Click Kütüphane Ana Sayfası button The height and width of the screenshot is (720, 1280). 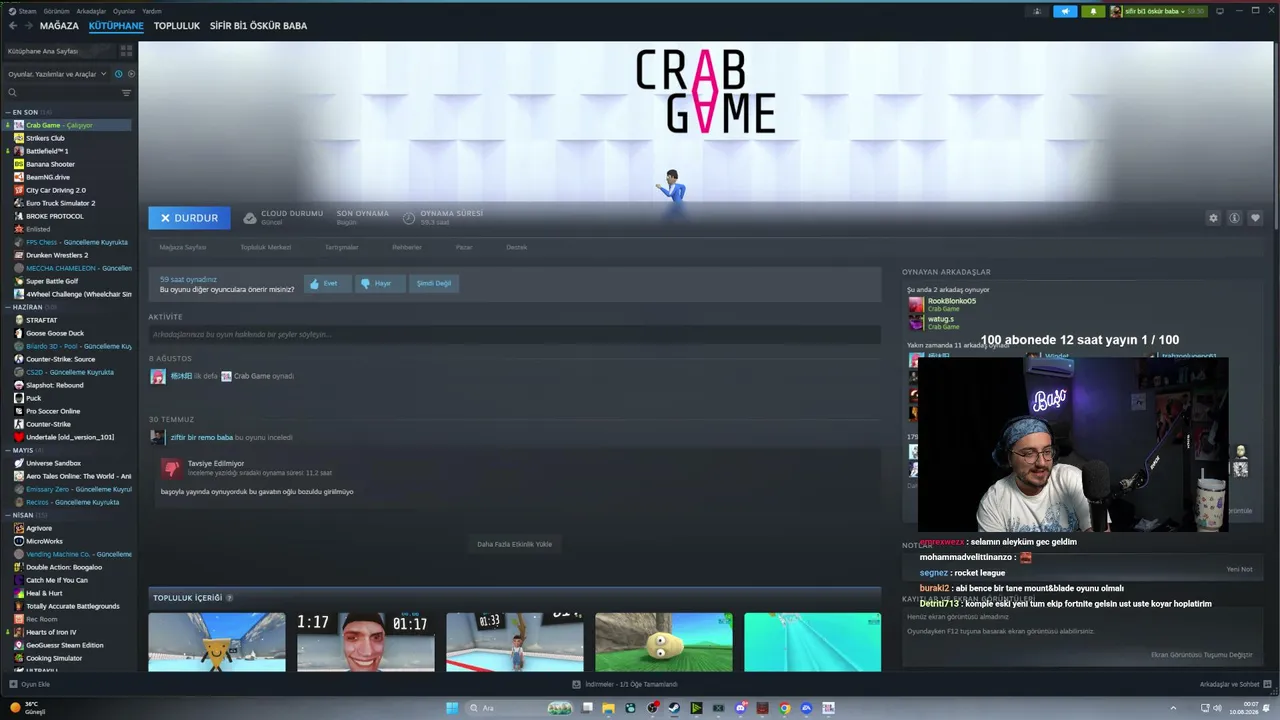[x=58, y=51]
